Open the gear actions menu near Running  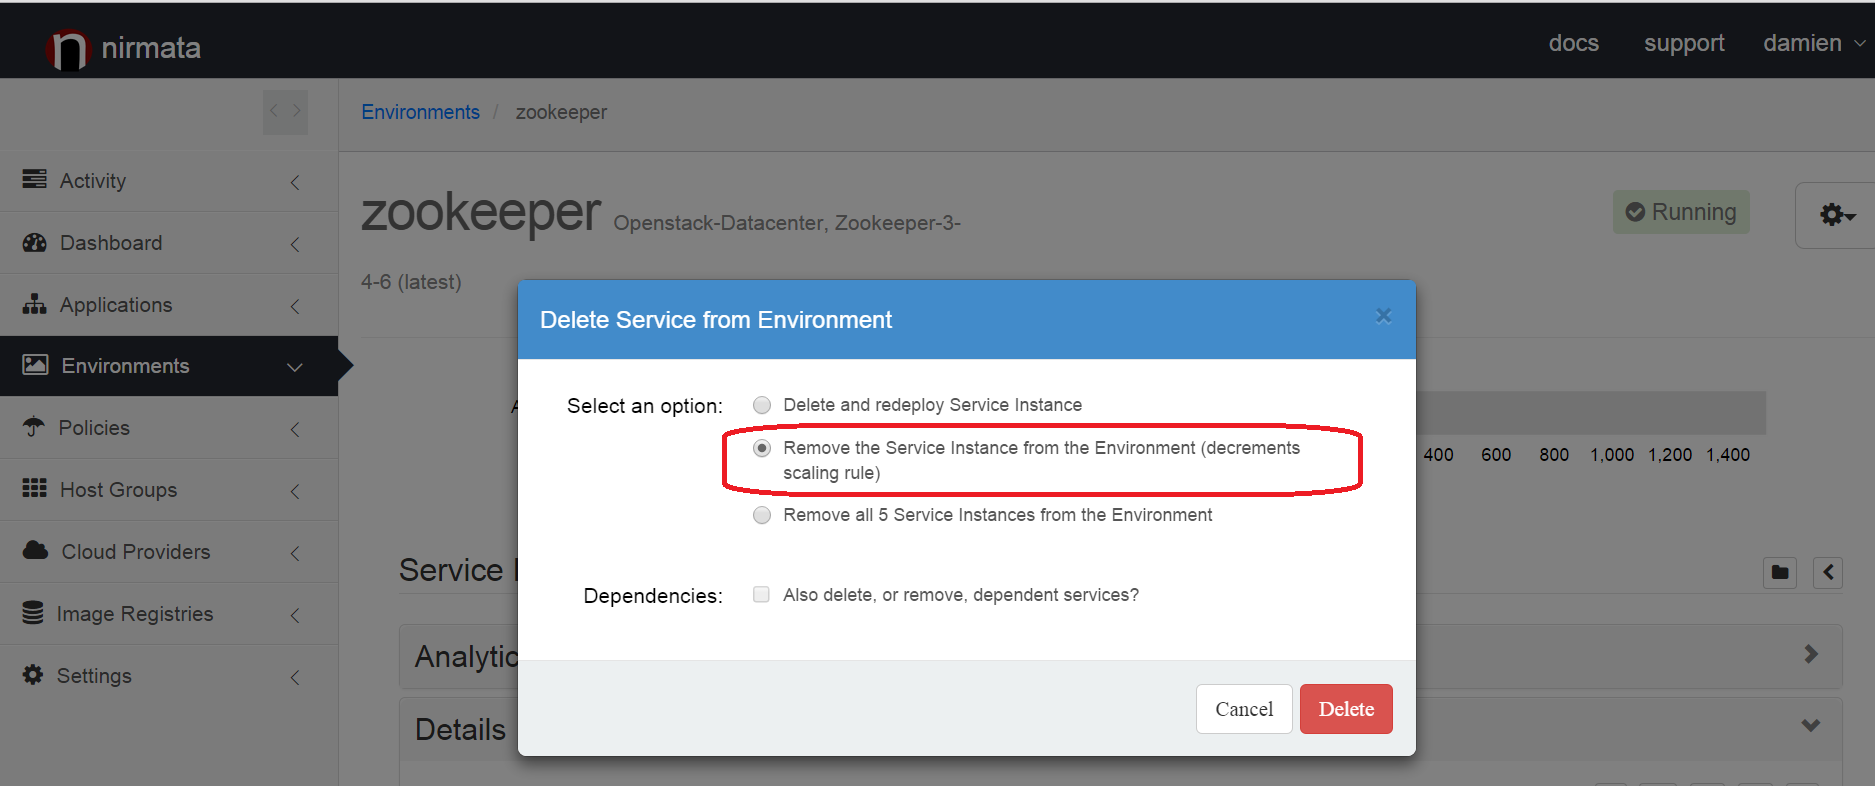click(x=1836, y=214)
